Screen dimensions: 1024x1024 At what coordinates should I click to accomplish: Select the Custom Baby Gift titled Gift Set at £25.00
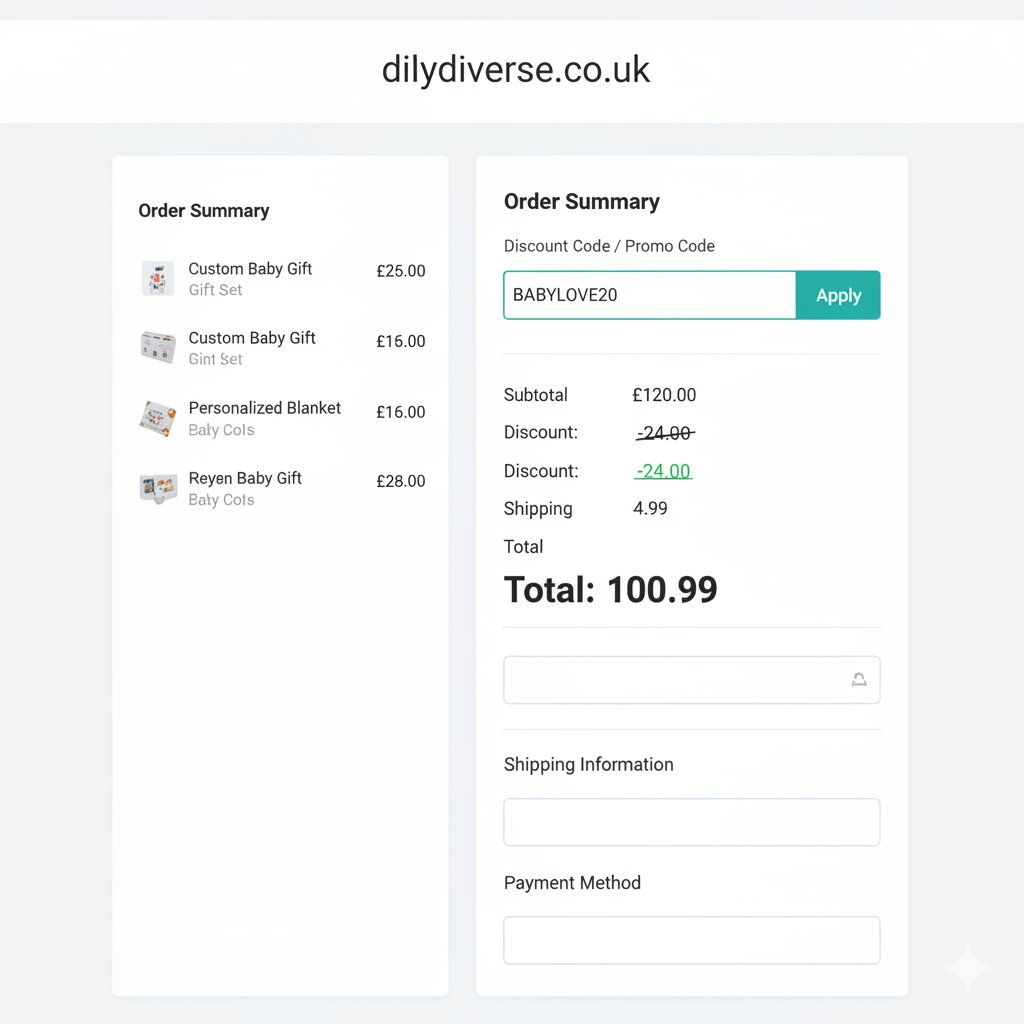click(250, 269)
